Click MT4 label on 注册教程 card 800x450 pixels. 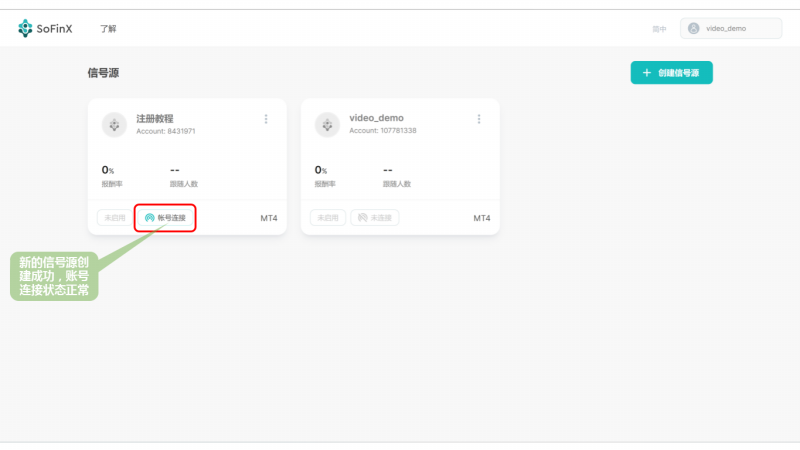[269, 217]
